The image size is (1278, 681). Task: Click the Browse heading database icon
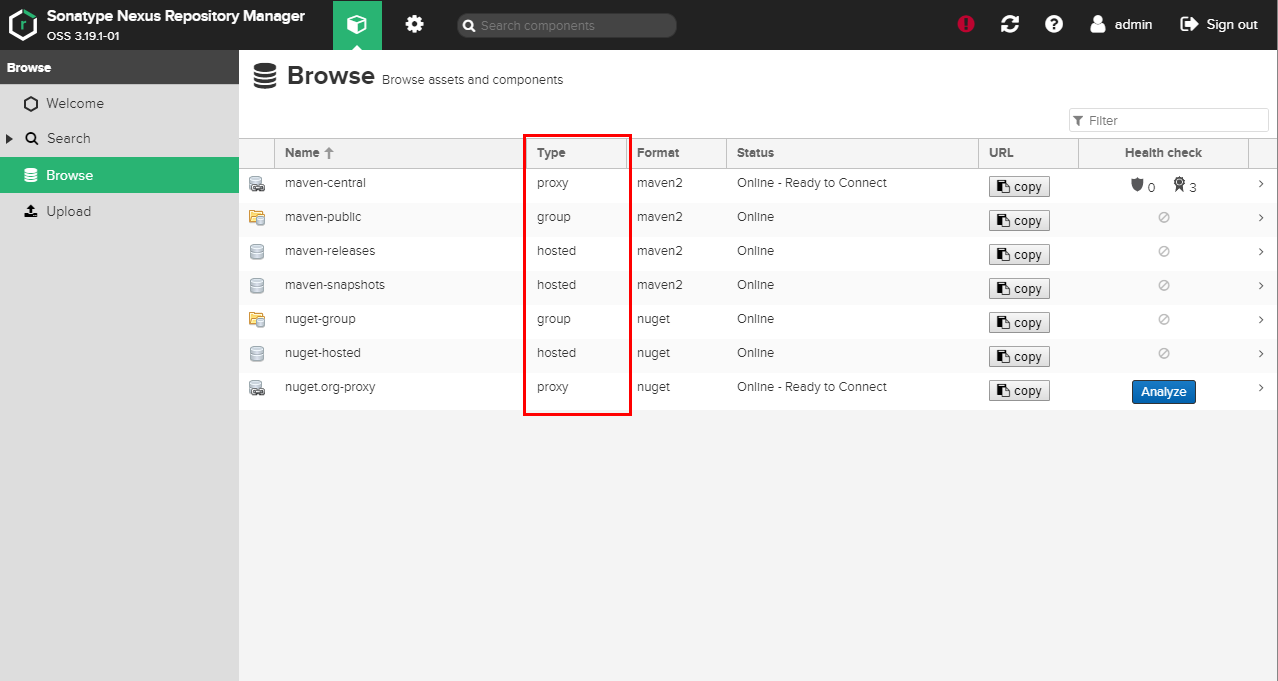[265, 77]
